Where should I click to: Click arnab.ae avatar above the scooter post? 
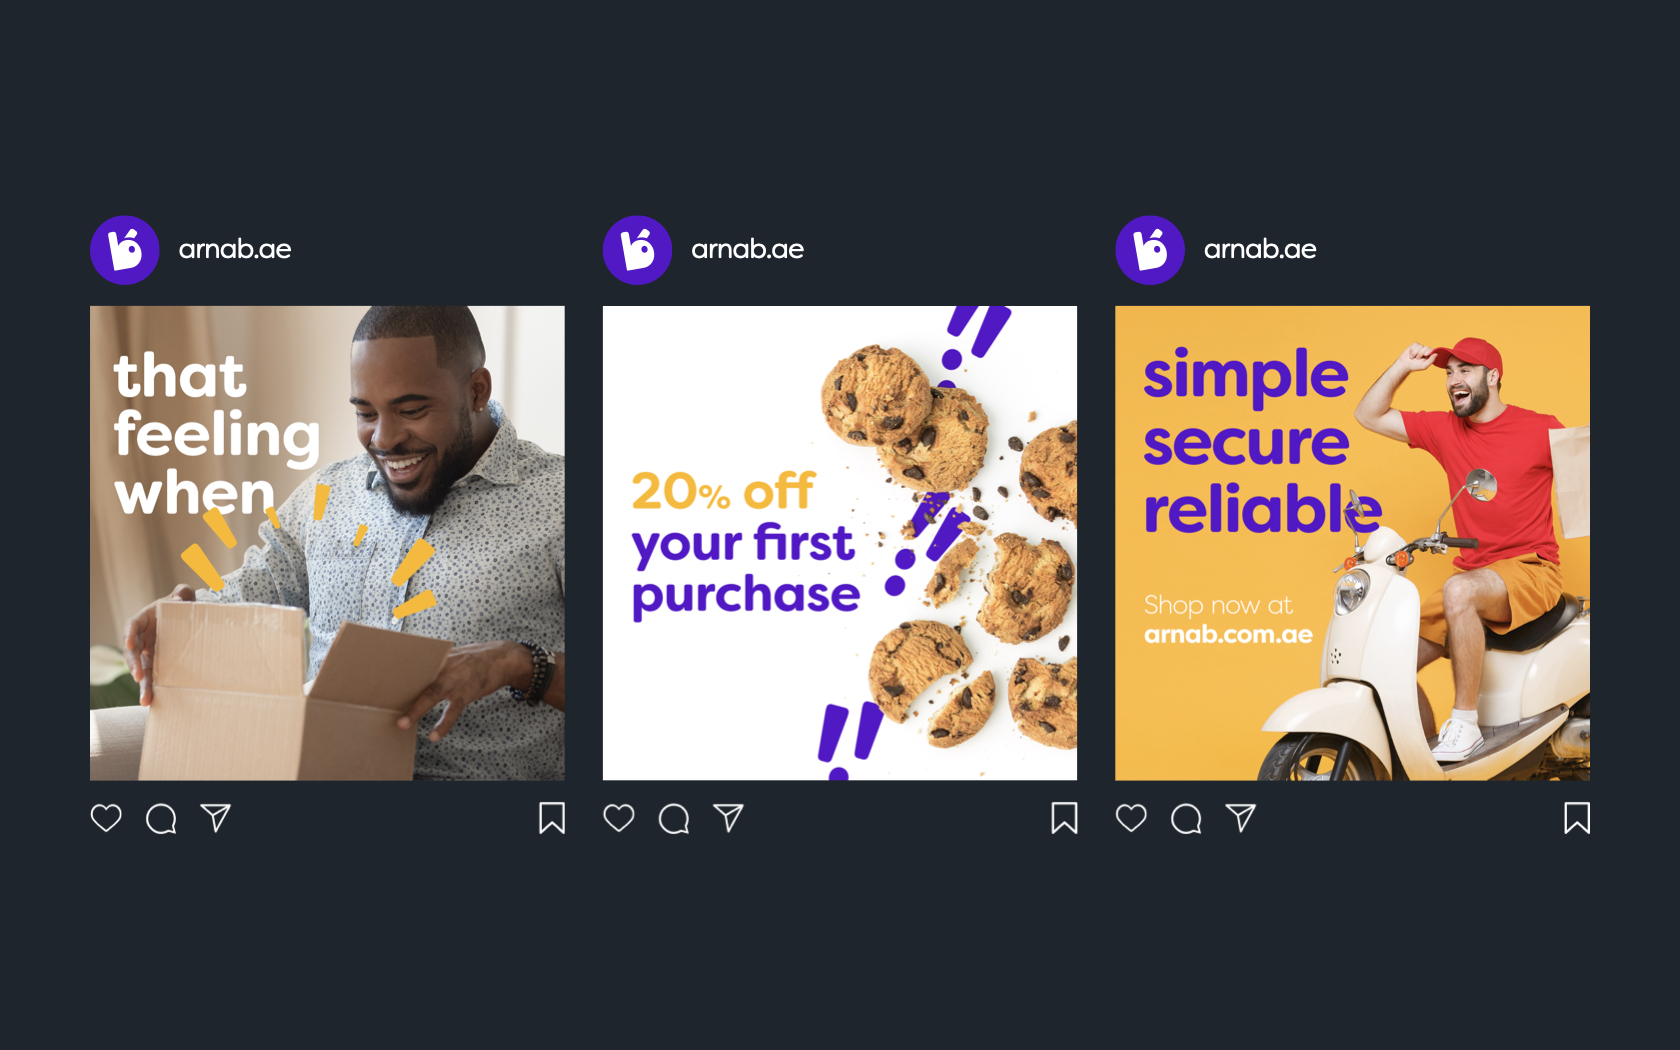click(1150, 250)
